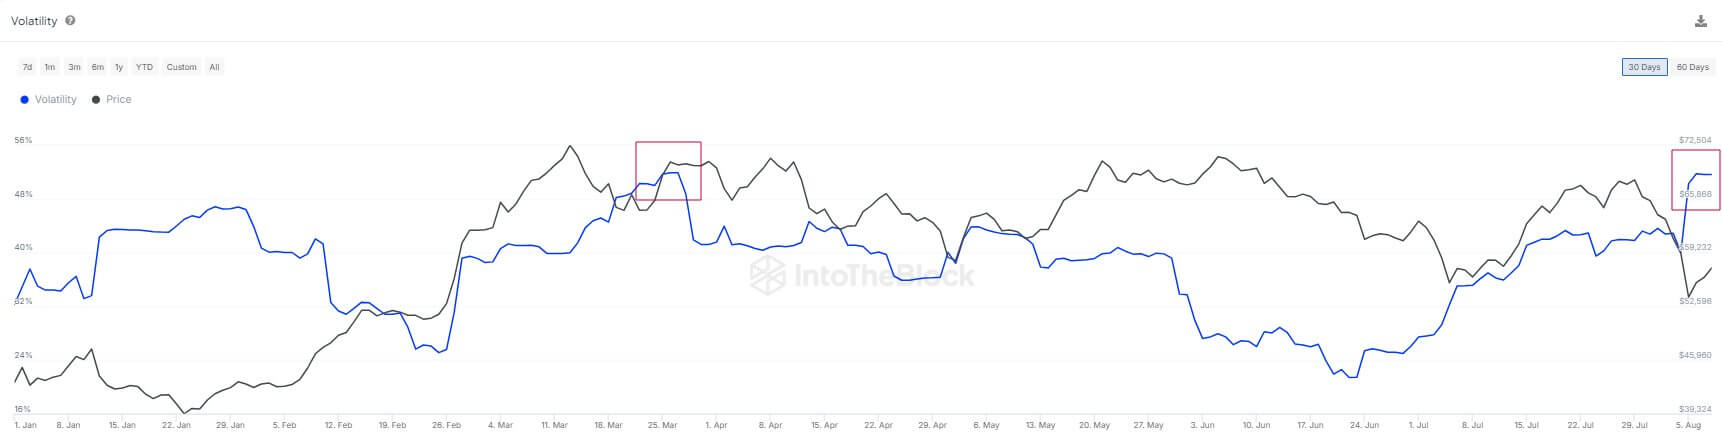Select the YTD time range
This screenshot has height=438, width=1722.
(144, 67)
